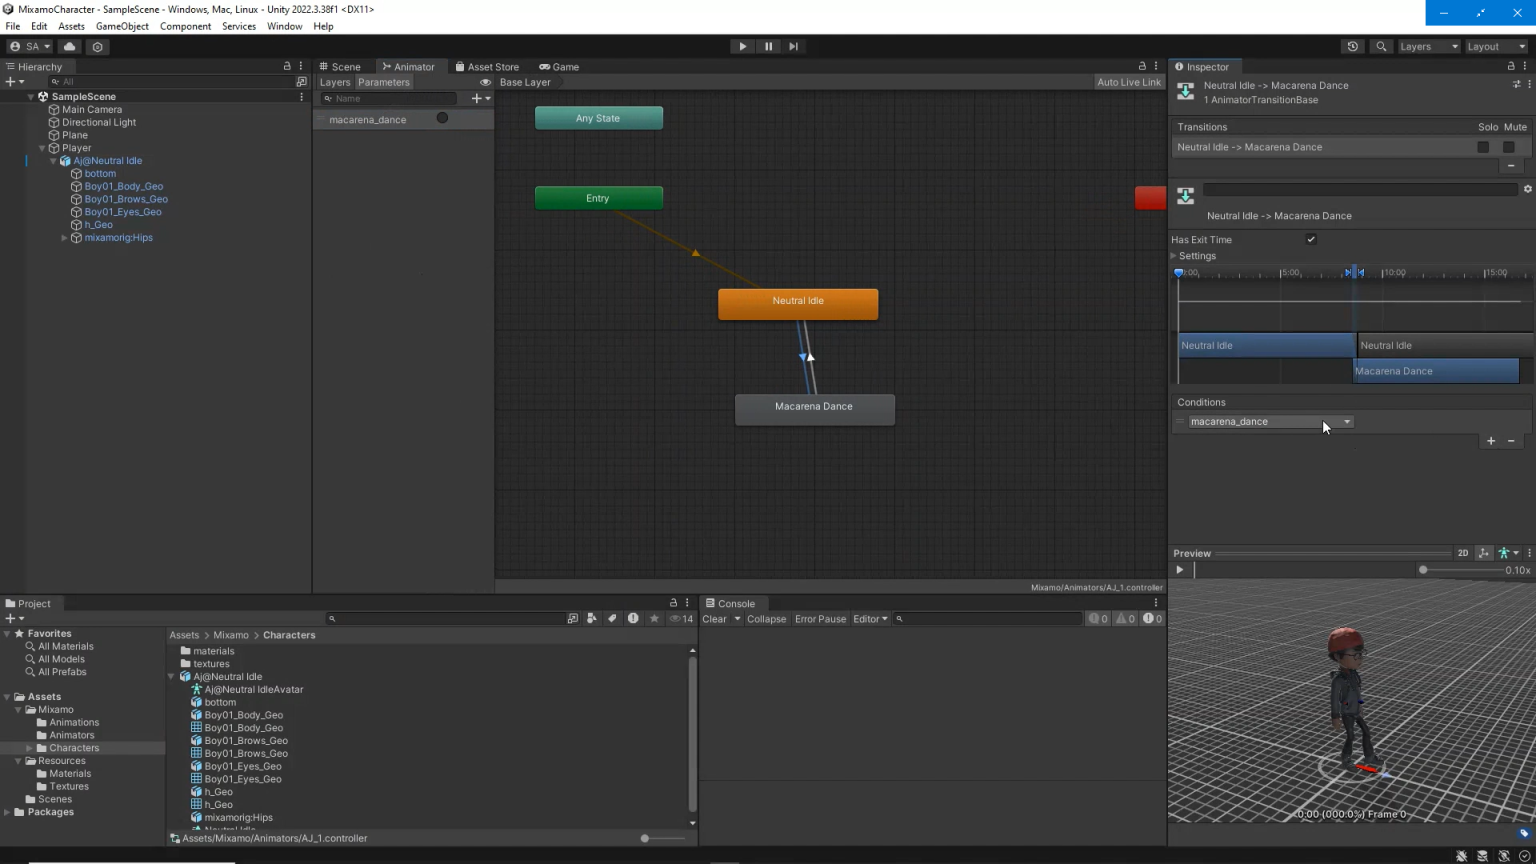Toggle 2D mode in the Preview panel
The height and width of the screenshot is (864, 1536).
pyautogui.click(x=1463, y=553)
